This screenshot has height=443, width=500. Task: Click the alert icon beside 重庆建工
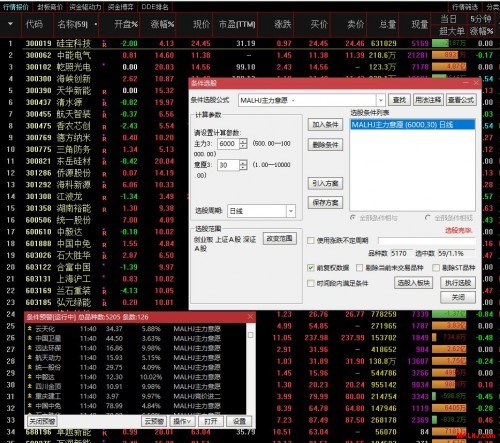(x=30, y=396)
